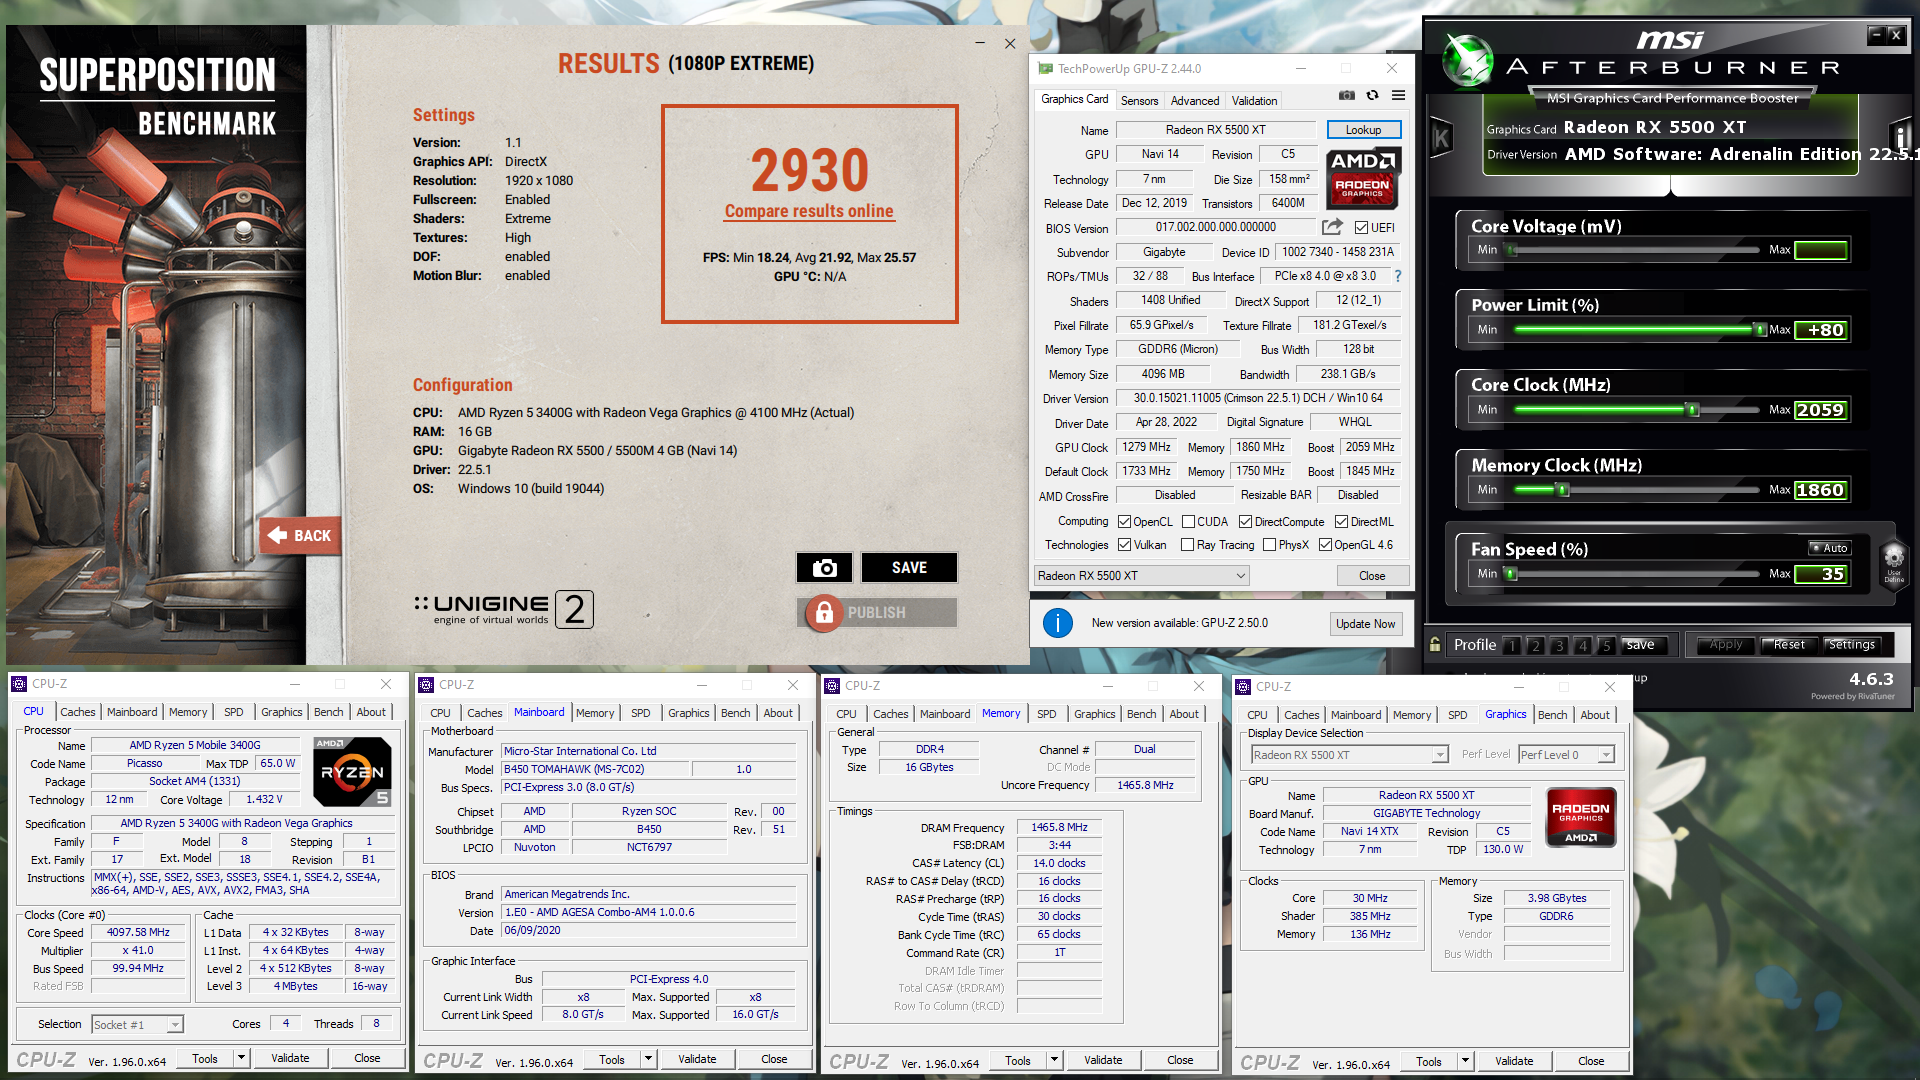Click the Ryzen 5 logo in CPU-Z
1920x1080 pixels.
[x=352, y=771]
